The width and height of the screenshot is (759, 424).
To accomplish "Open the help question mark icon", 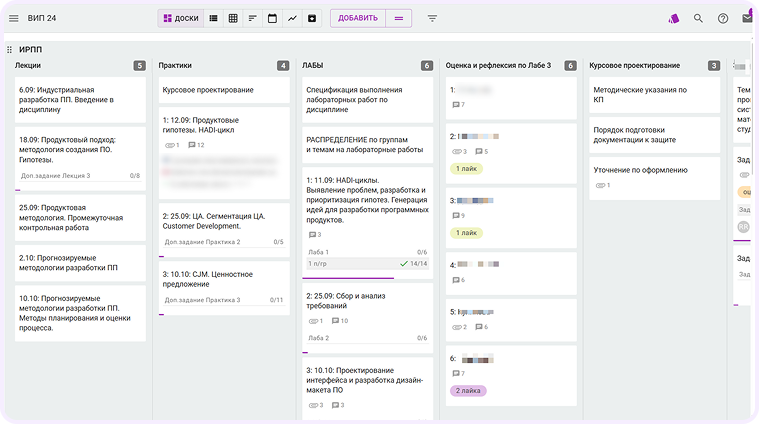I will 723,18.
